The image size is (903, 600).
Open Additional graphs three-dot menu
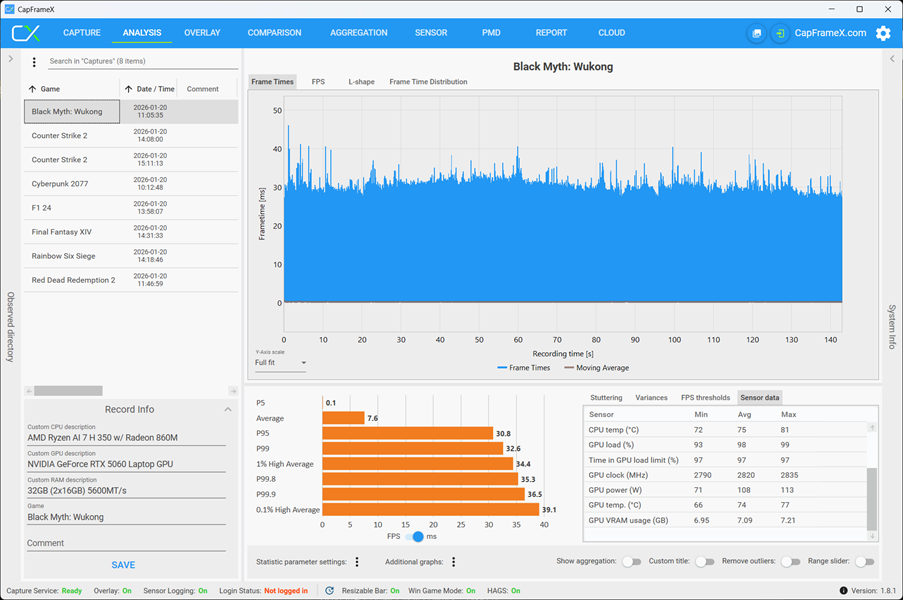click(454, 561)
